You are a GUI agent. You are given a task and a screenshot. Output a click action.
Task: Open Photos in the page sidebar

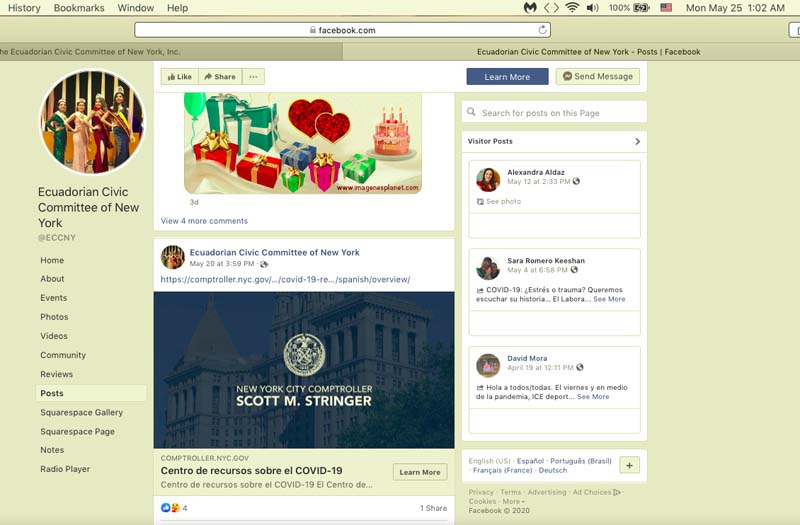pos(54,317)
